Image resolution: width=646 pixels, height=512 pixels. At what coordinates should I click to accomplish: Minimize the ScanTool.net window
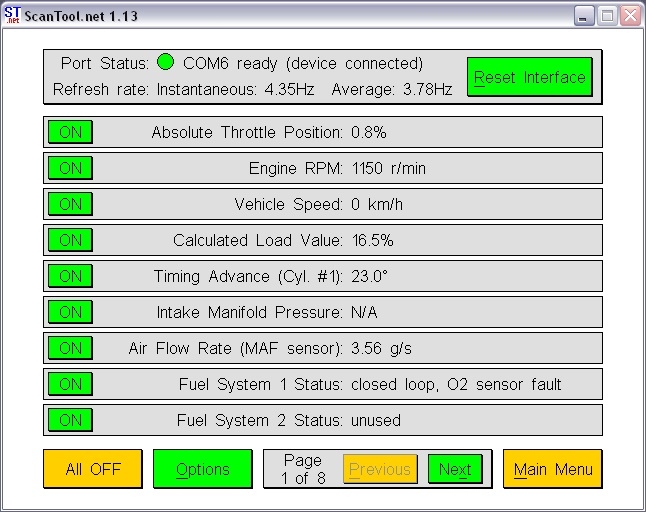tap(584, 16)
